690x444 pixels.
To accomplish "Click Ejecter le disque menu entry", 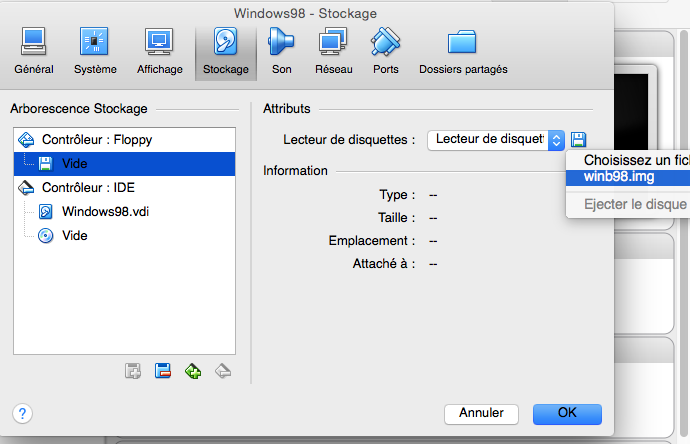I will [628, 204].
